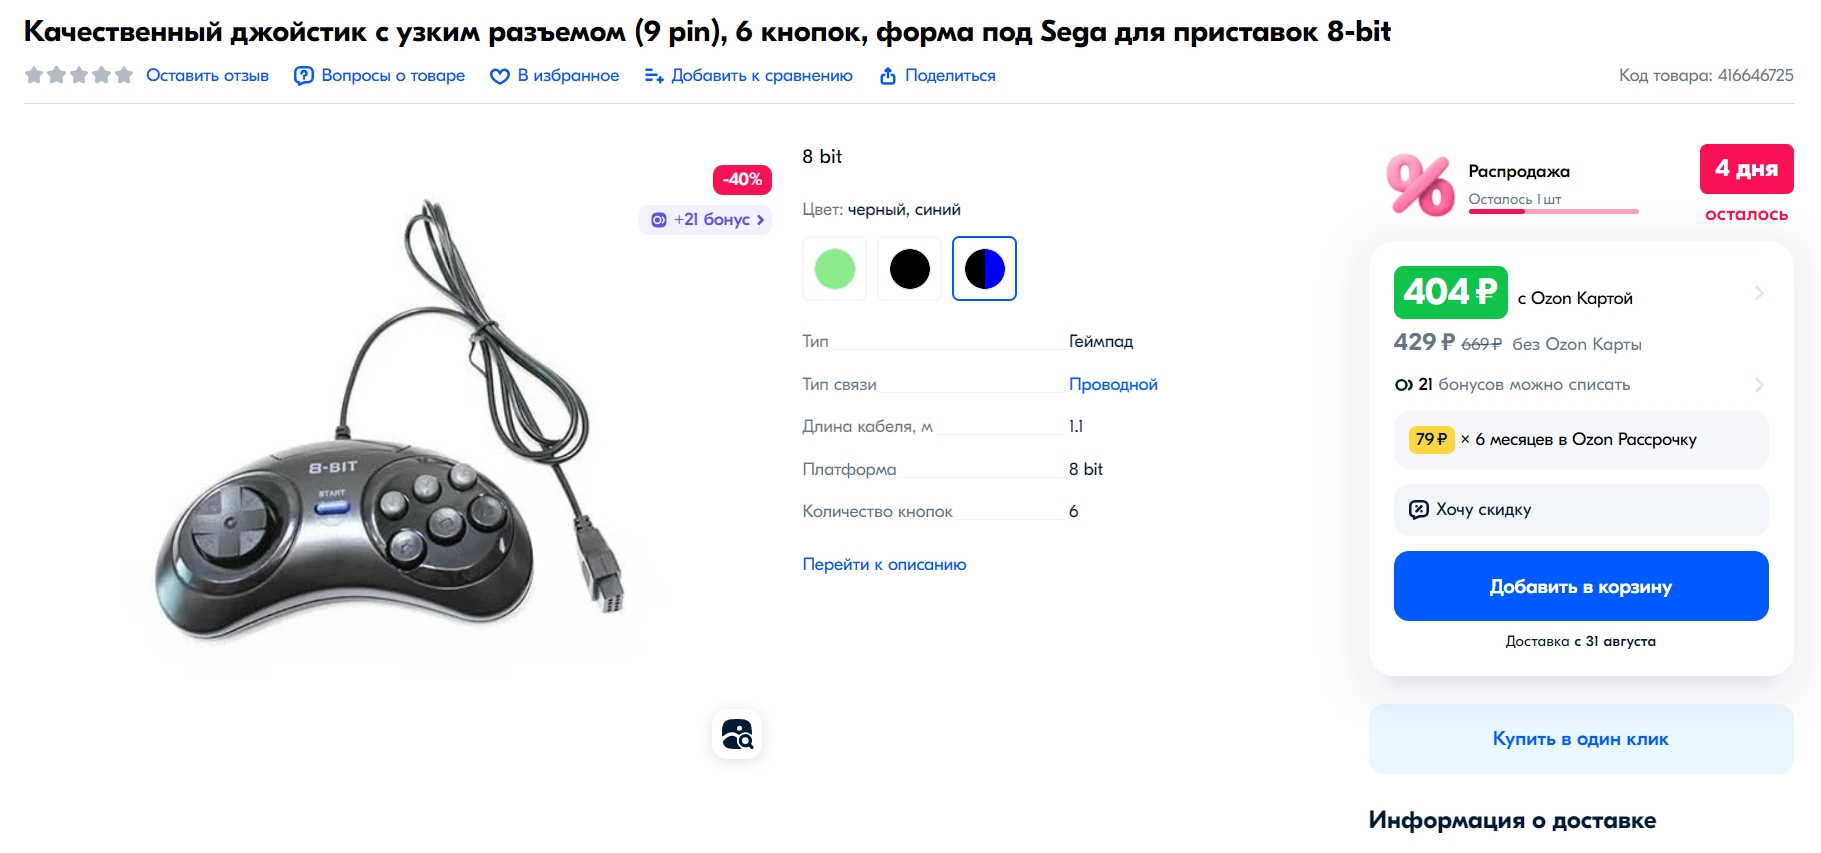
Task: Expand the Ozon Card price details chevron
Action: point(1759,293)
